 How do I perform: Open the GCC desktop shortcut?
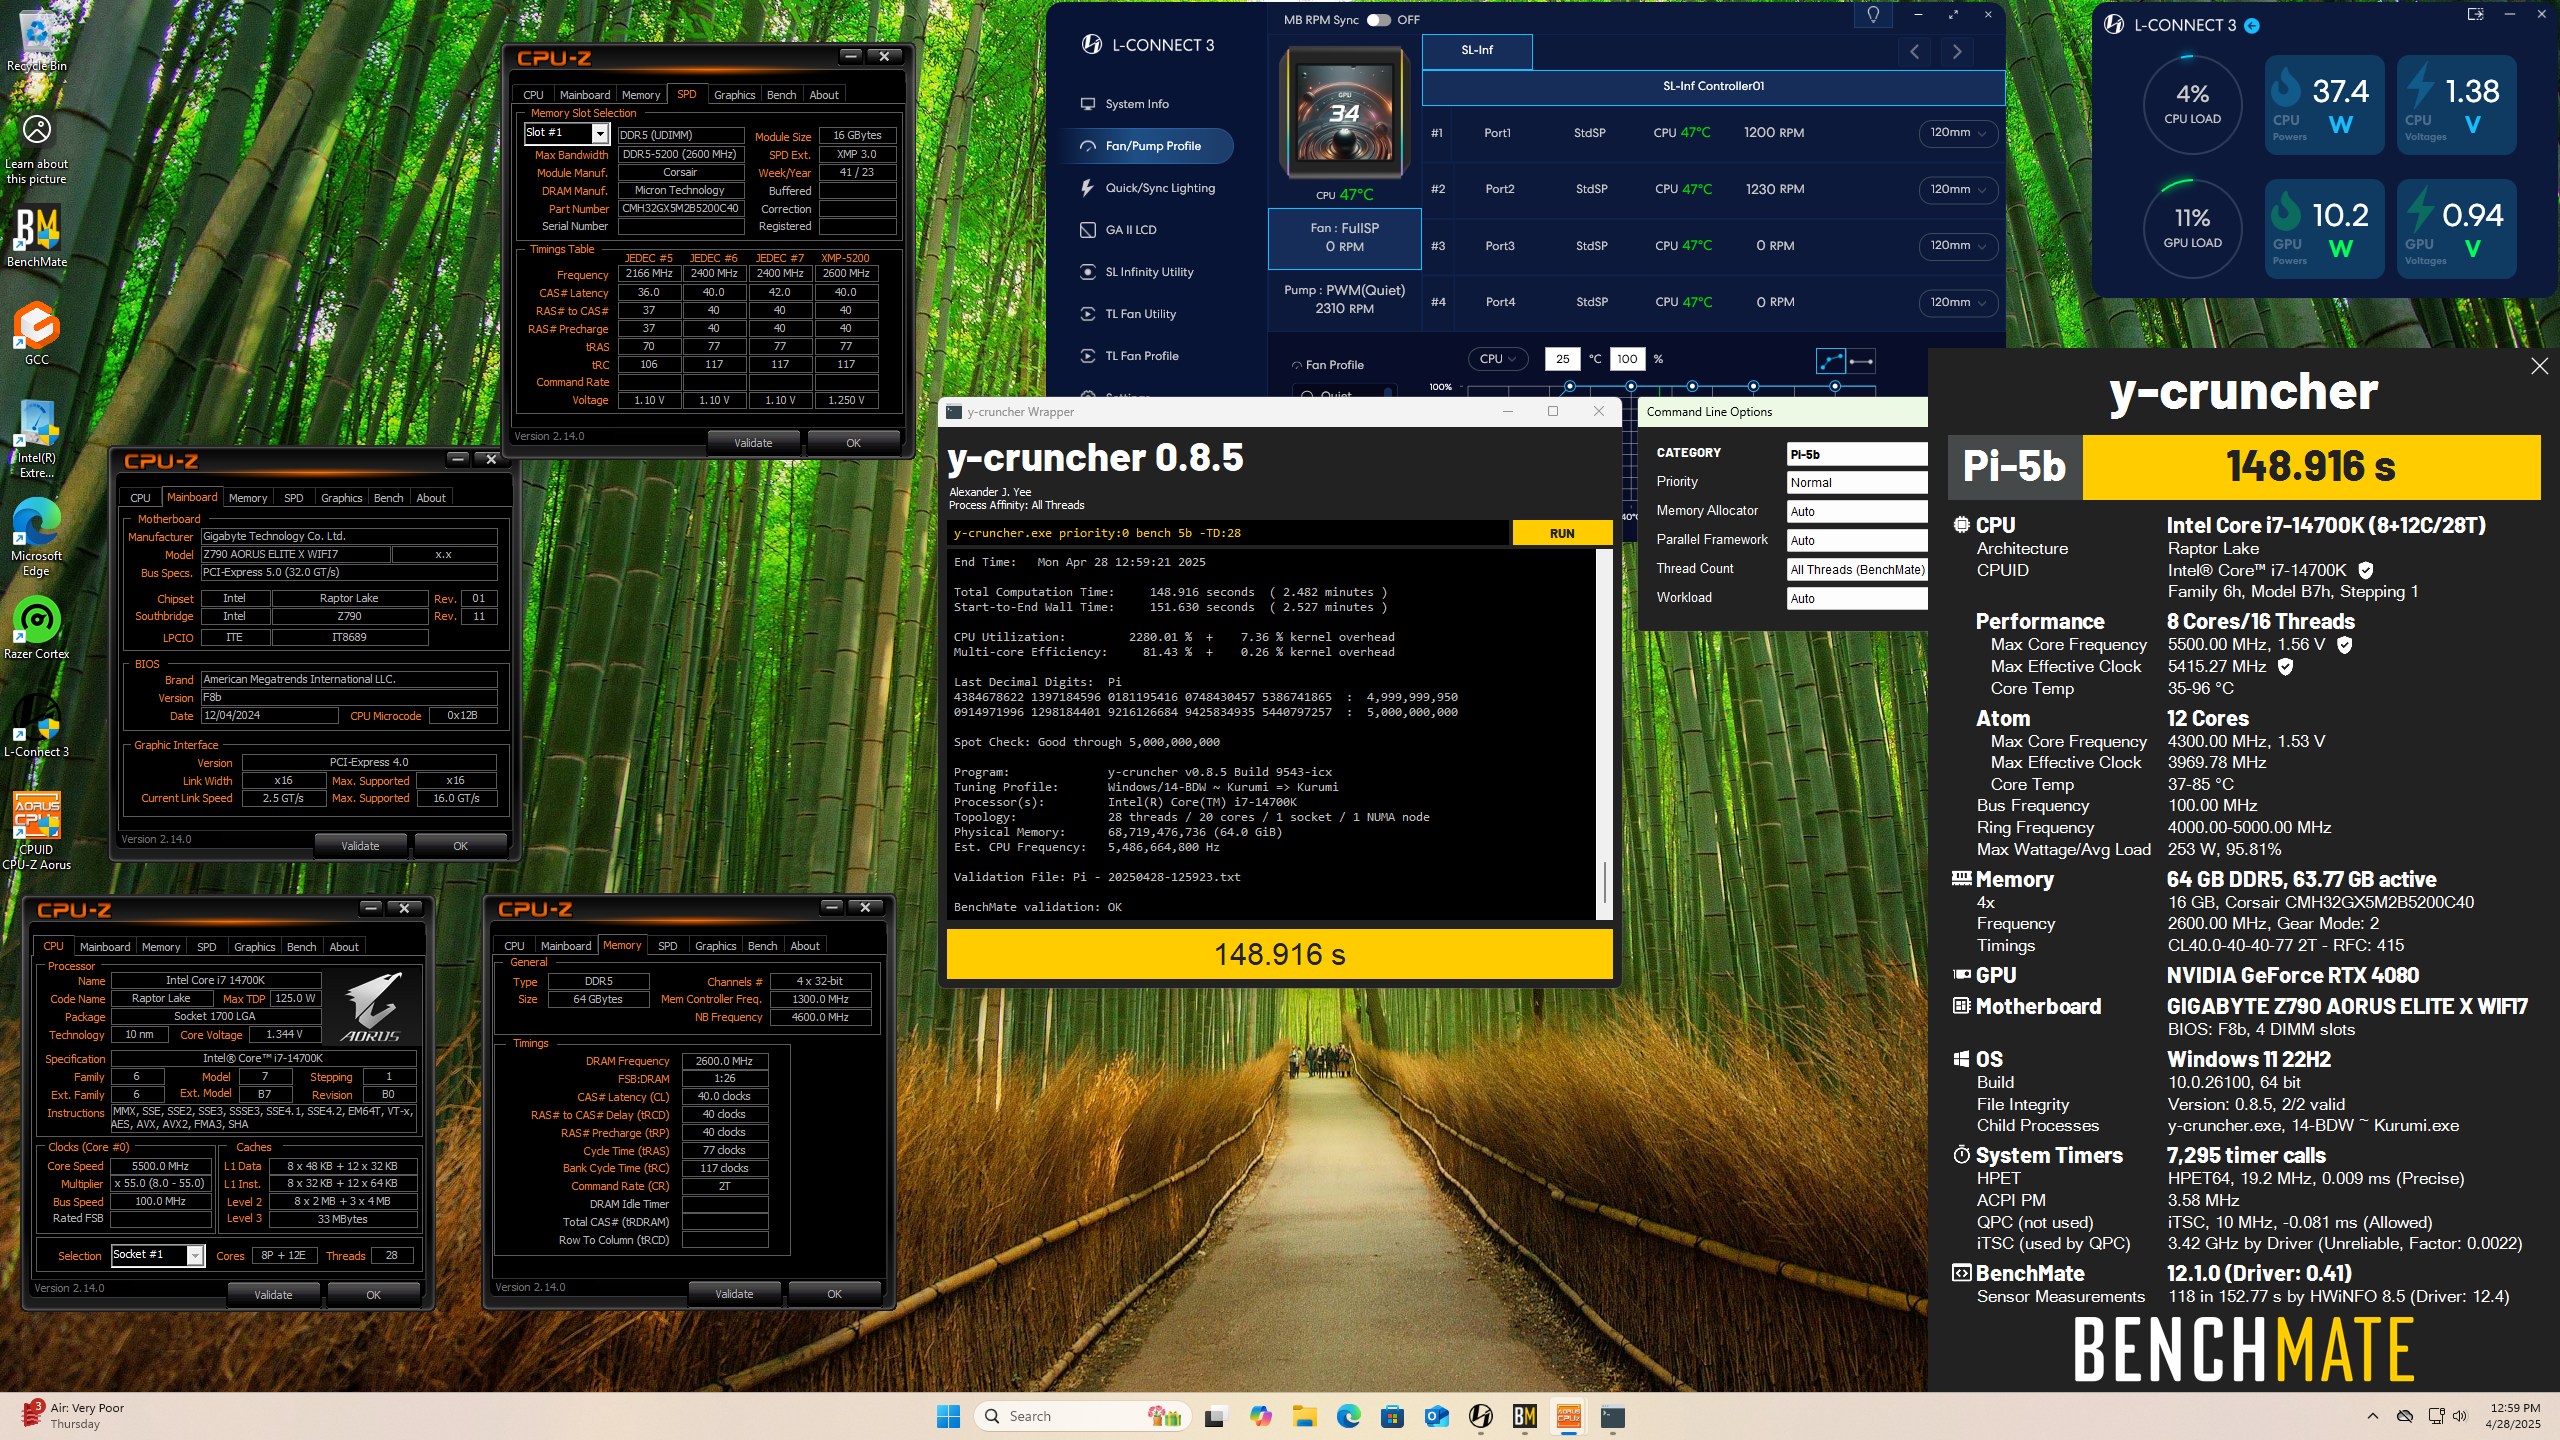tap(36, 333)
